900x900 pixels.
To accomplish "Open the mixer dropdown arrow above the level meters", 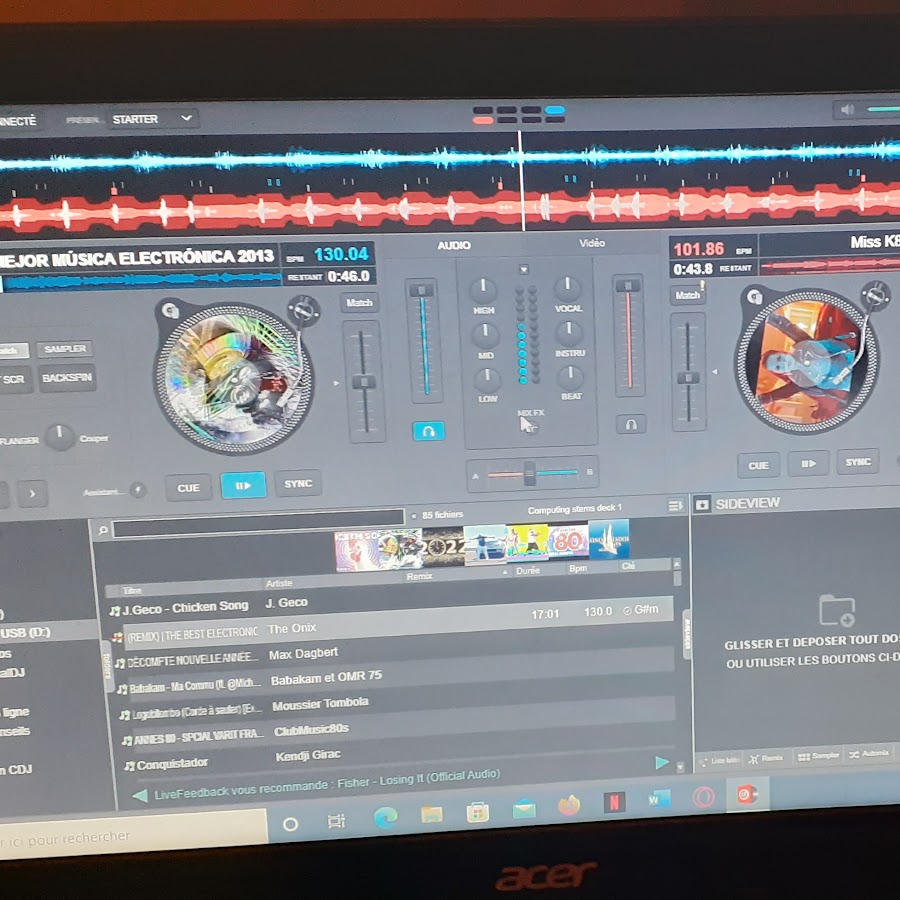I will tap(523, 269).
